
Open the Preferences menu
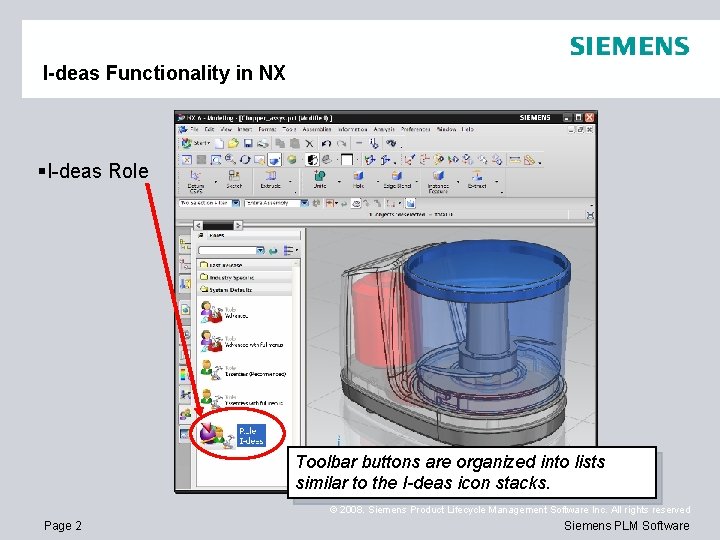(x=416, y=129)
